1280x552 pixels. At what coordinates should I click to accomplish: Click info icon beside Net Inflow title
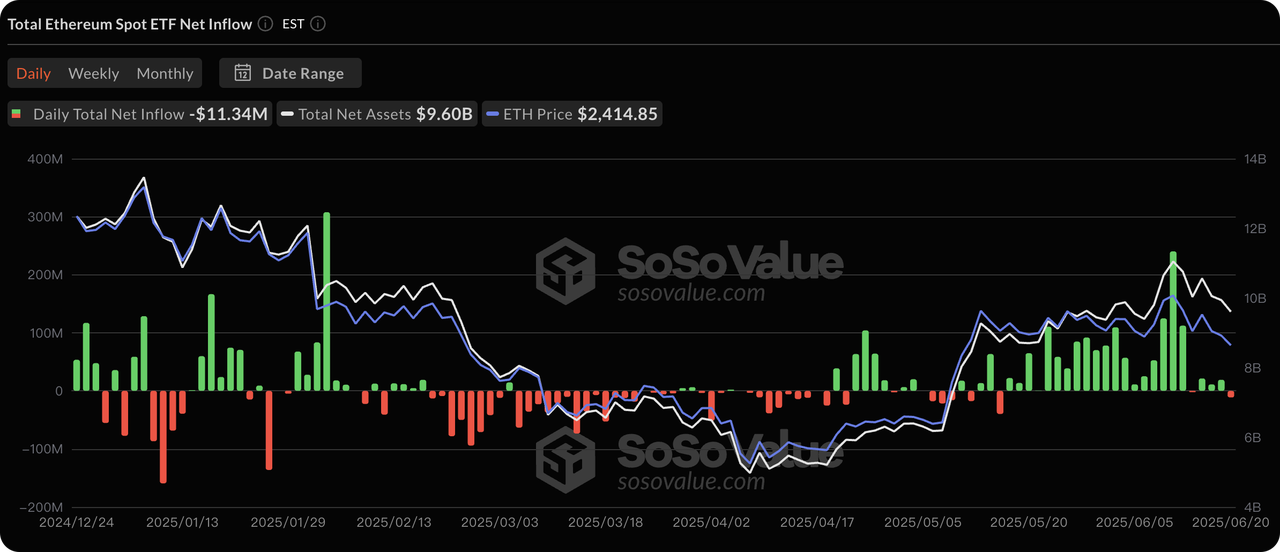tap(265, 24)
